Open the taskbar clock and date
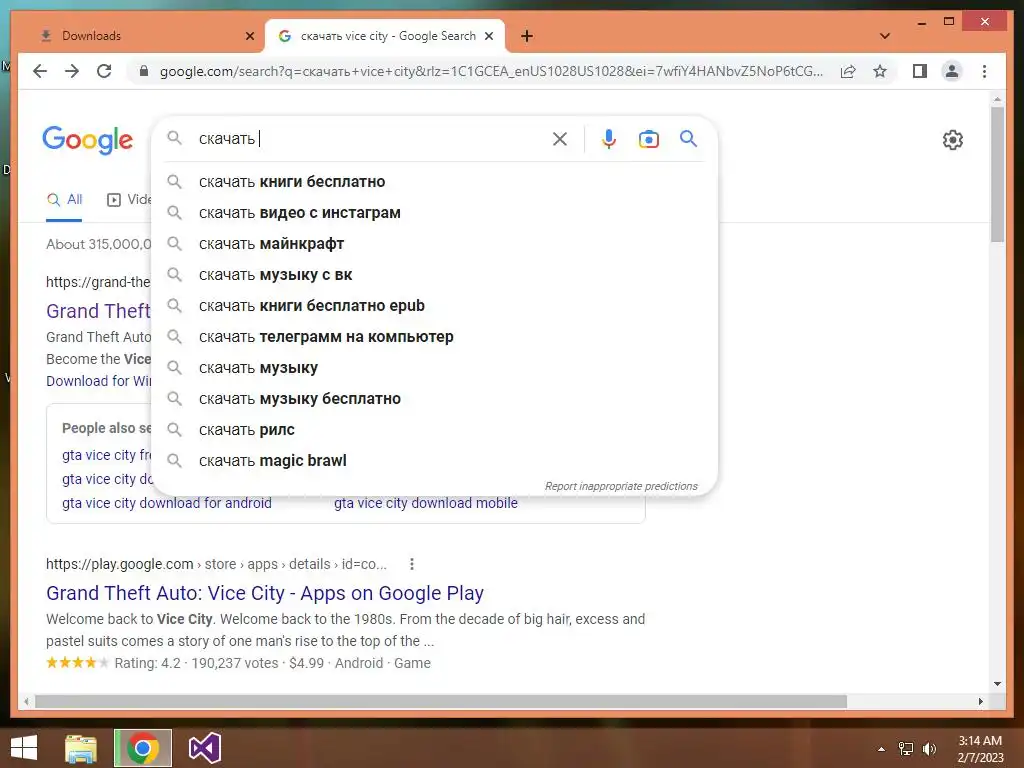The width and height of the screenshot is (1024, 768). [x=980, y=748]
